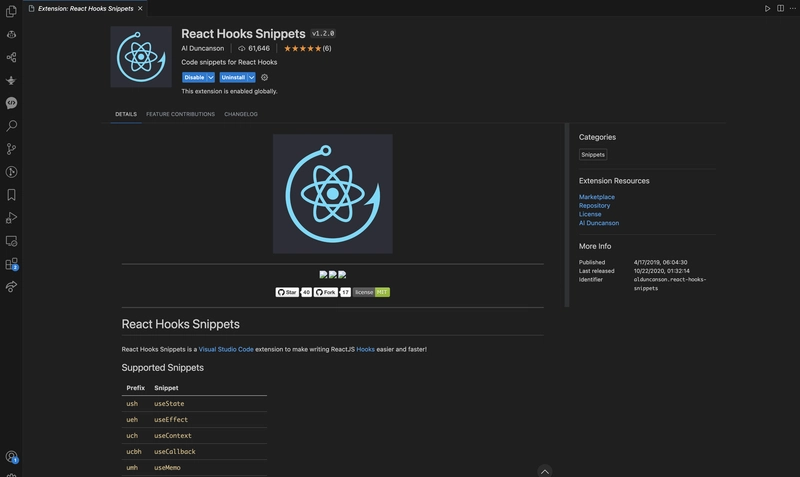This screenshot has width=800, height=477.
Task: Open the Extensions view icon
Action: pos(11,264)
